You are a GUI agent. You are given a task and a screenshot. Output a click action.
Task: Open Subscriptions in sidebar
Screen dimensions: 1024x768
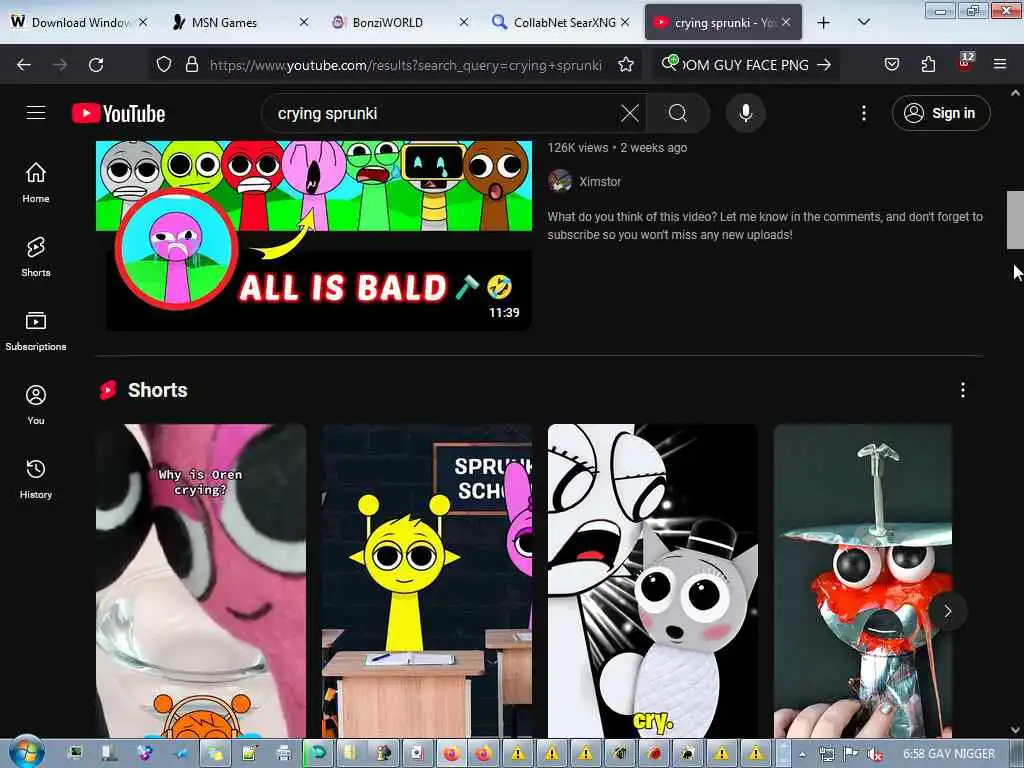click(36, 330)
